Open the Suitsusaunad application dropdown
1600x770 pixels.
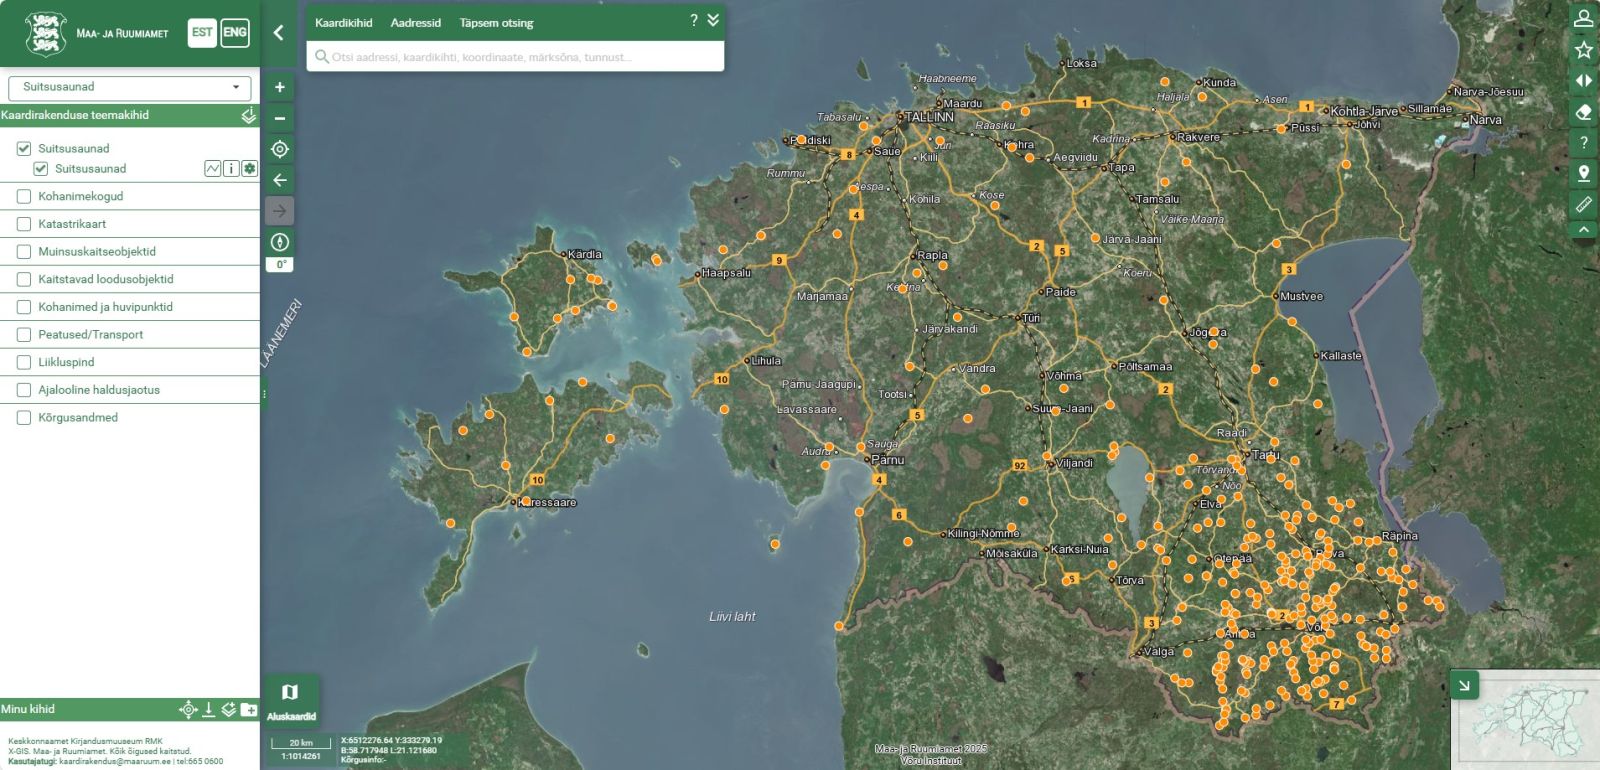[x=129, y=87]
